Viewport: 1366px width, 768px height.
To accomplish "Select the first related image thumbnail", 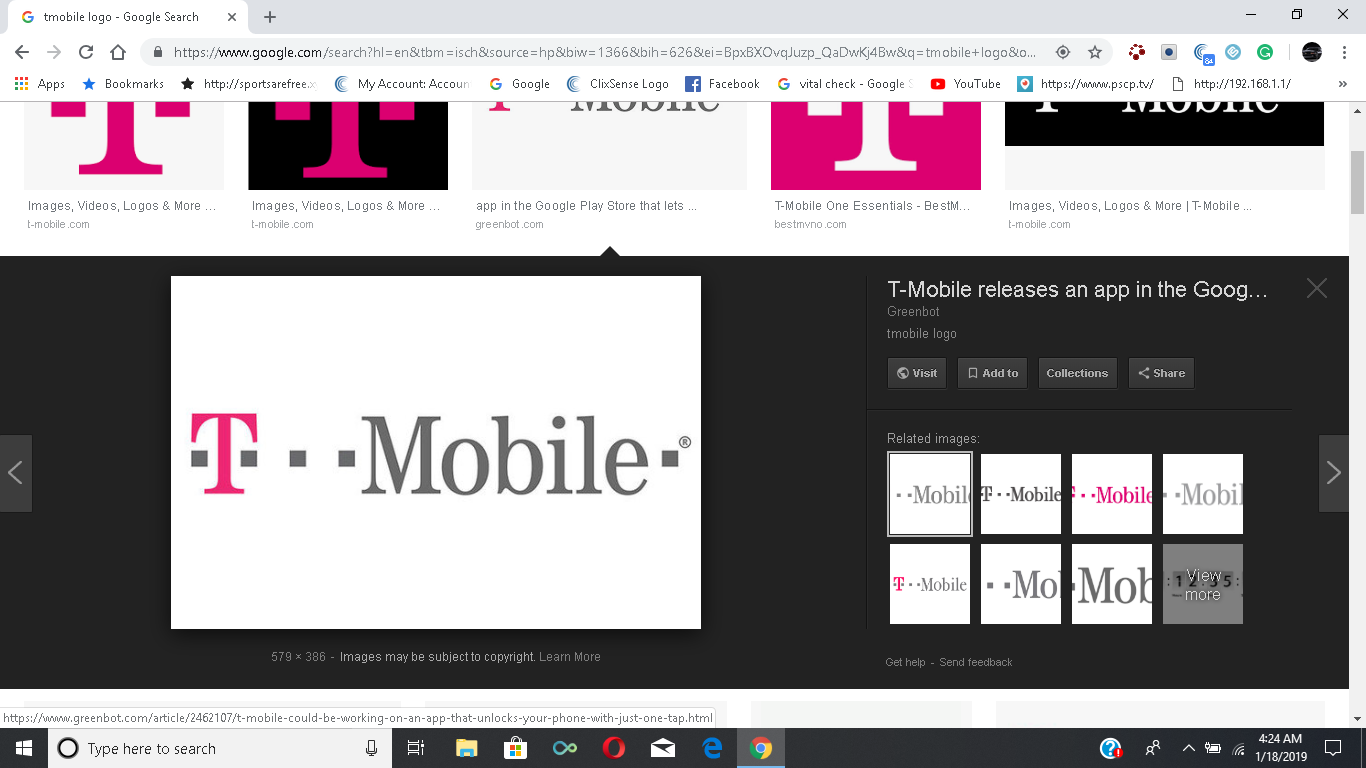I will click(930, 494).
